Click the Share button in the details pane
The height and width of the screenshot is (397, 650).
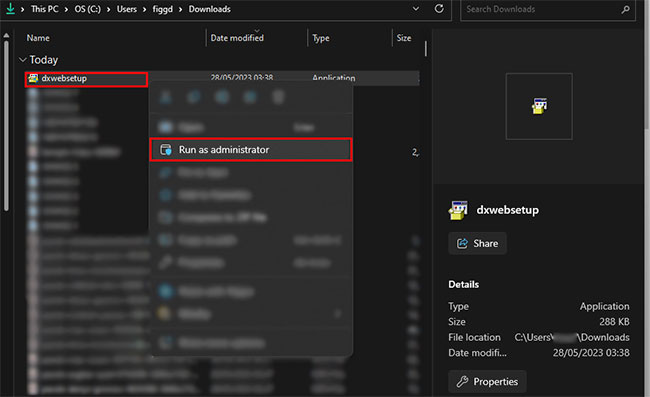(477, 243)
